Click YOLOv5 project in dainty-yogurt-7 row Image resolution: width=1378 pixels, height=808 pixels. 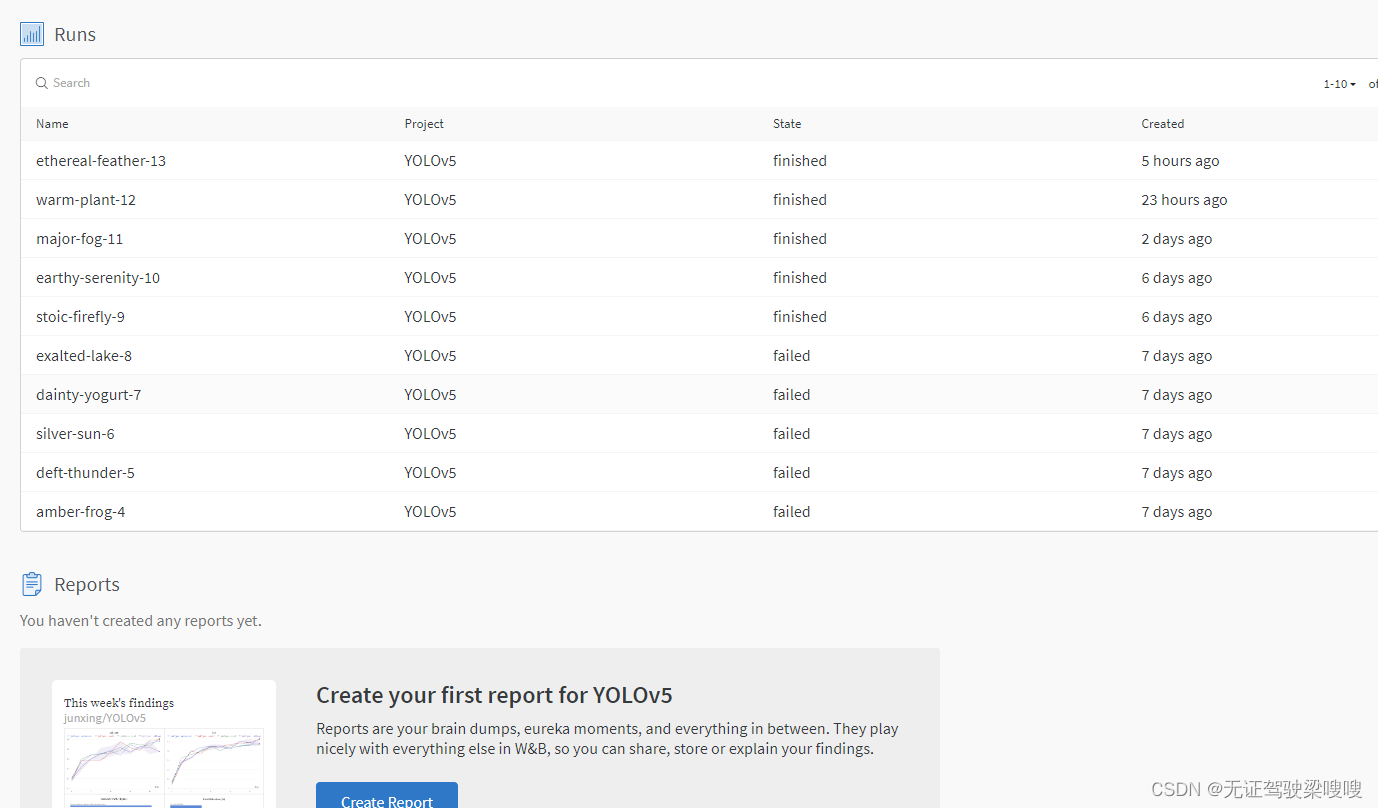click(430, 395)
